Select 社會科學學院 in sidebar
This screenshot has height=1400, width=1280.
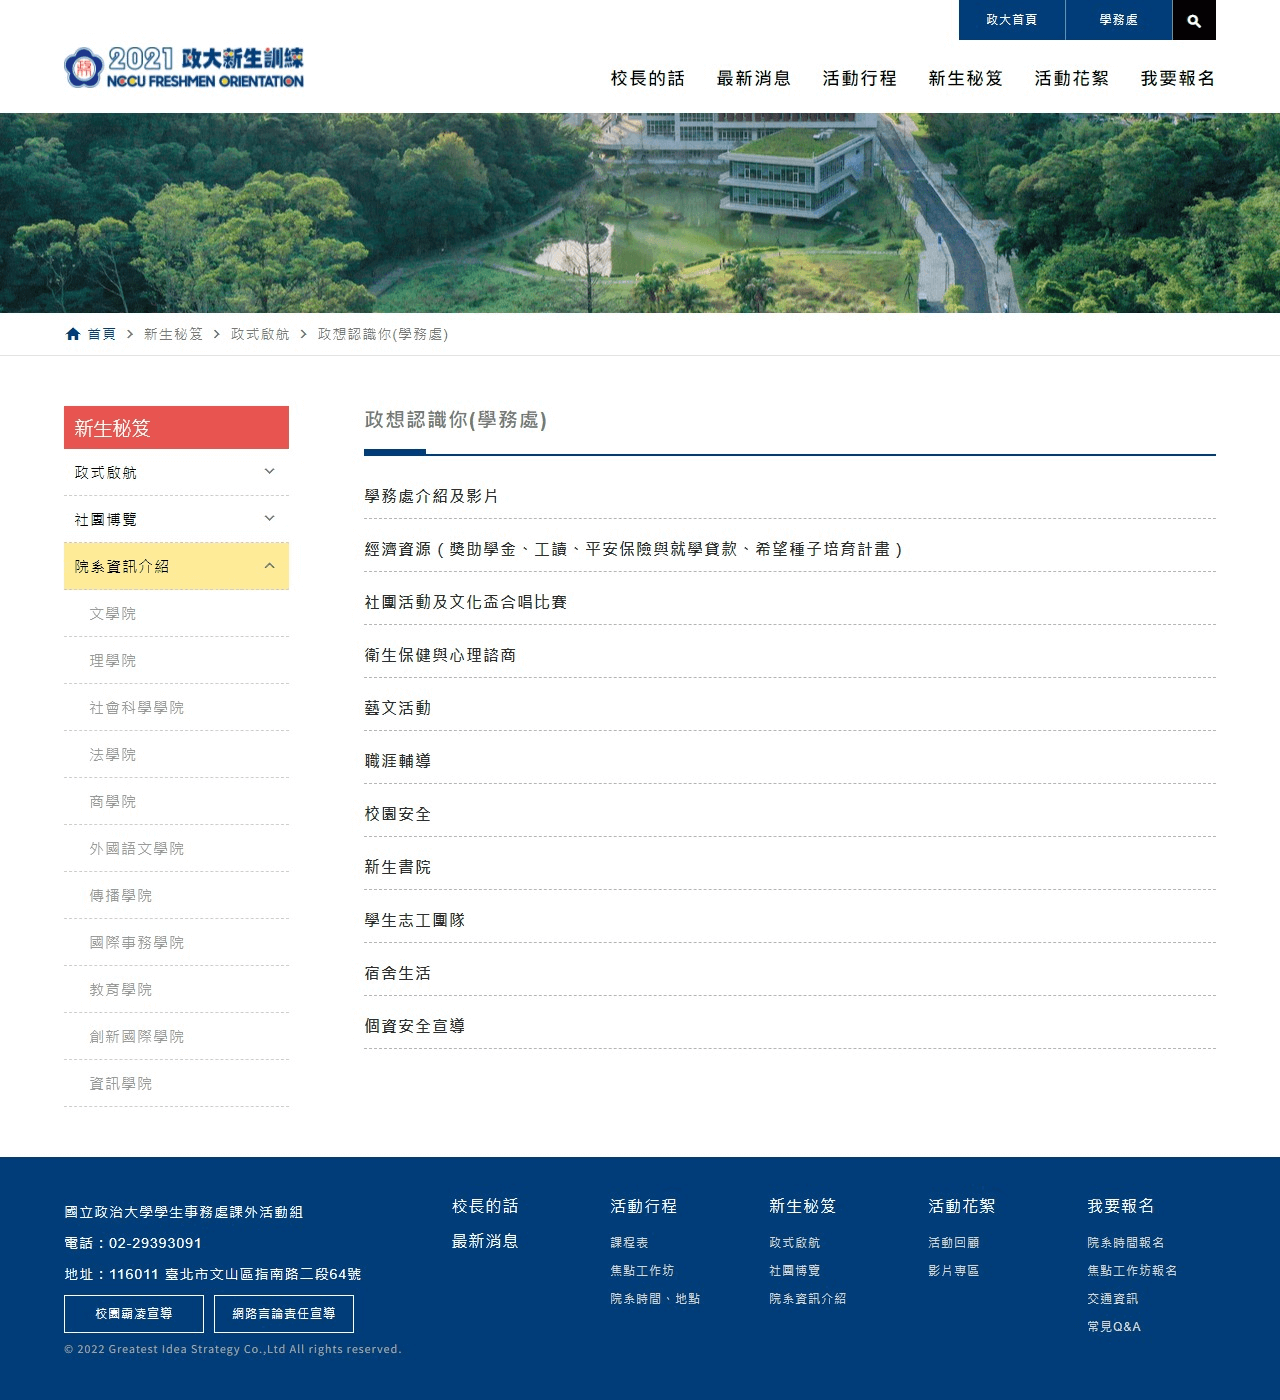pos(176,707)
